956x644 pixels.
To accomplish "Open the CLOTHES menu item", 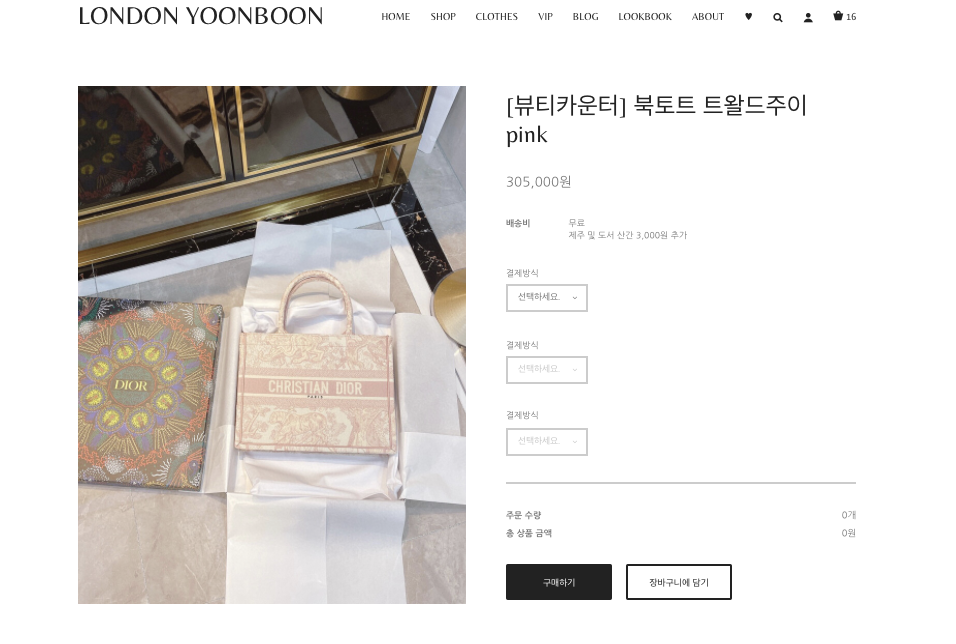I will pos(496,16).
